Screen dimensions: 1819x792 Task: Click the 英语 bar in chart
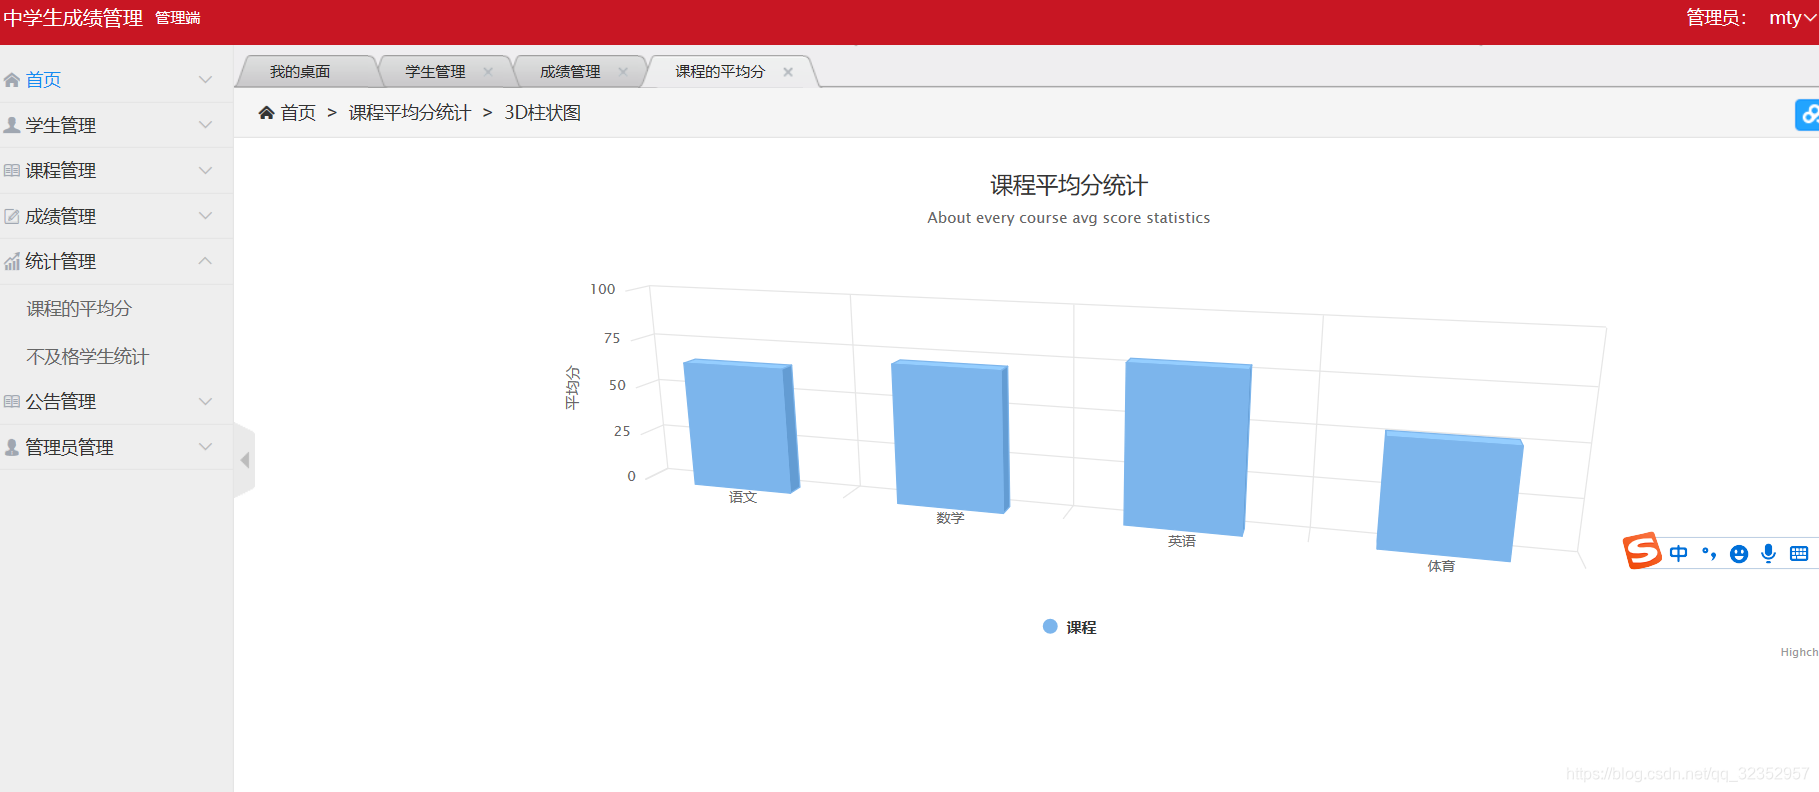coord(1187,447)
